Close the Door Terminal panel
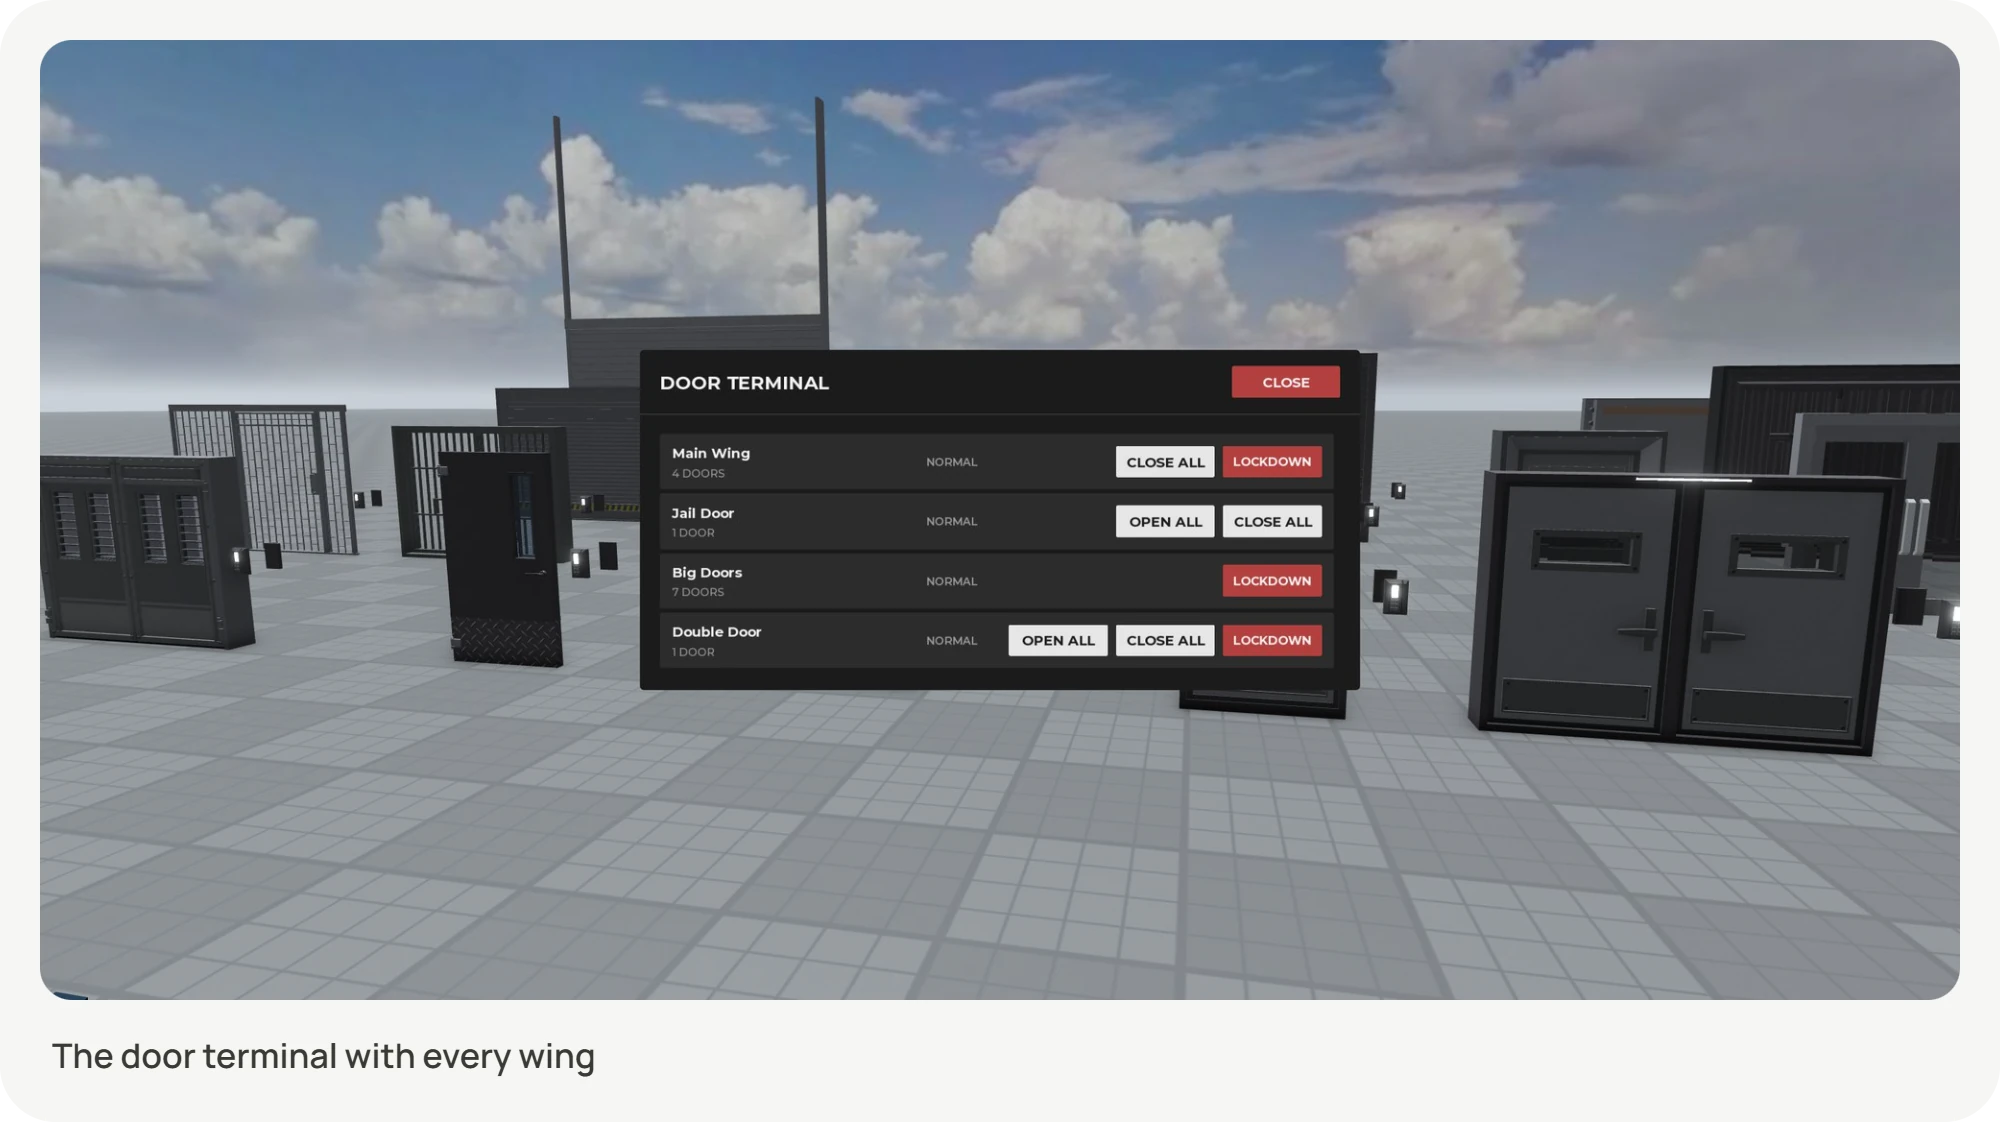This screenshot has height=1122, width=2000. click(x=1285, y=382)
